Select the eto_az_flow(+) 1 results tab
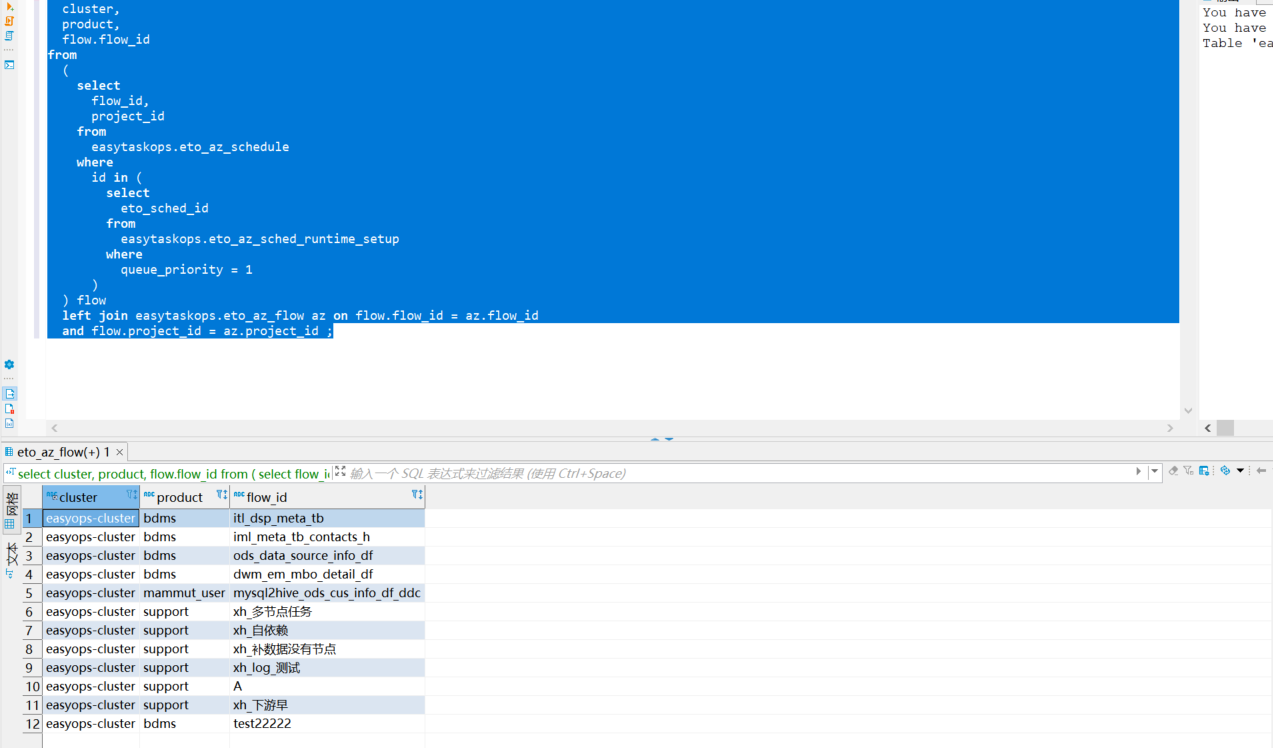 pyautogui.click(x=62, y=451)
